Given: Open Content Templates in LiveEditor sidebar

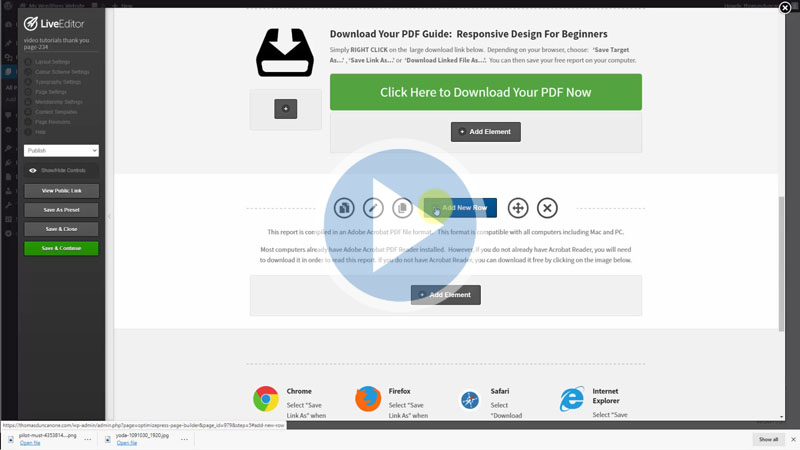Looking at the screenshot, I should pyautogui.click(x=56, y=112).
